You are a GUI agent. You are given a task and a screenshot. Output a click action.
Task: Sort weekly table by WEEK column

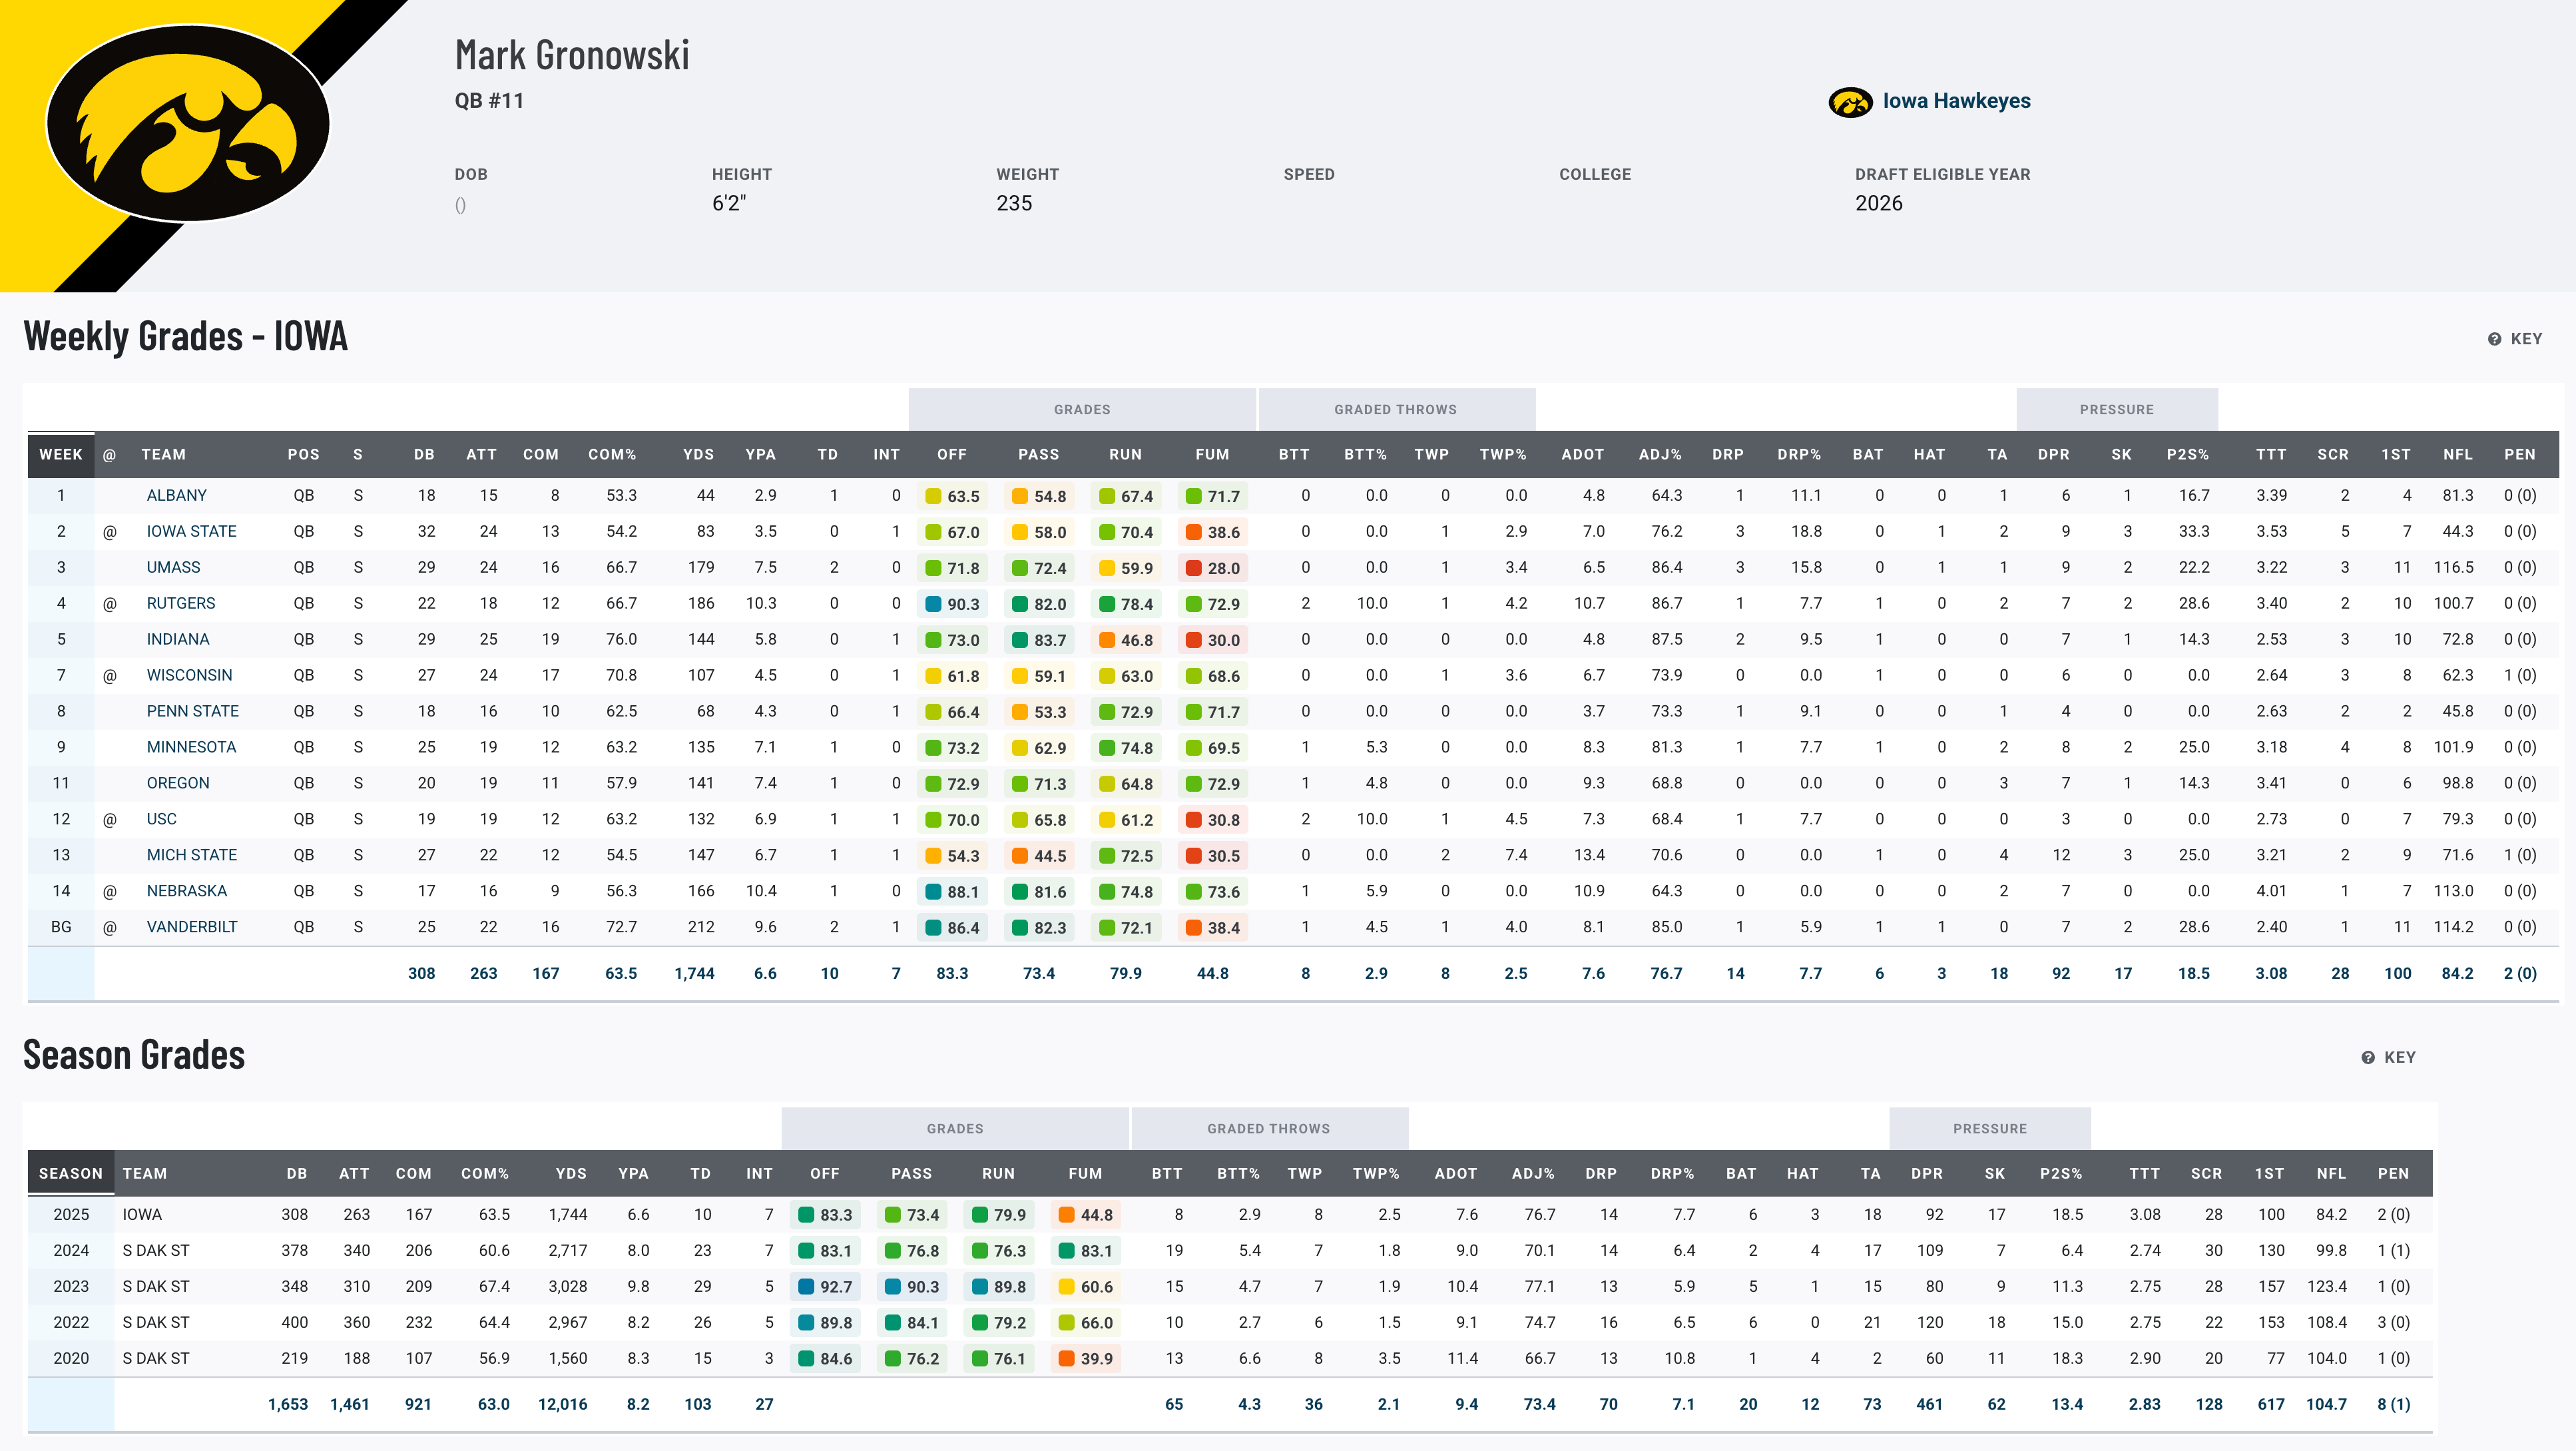[x=60, y=454]
